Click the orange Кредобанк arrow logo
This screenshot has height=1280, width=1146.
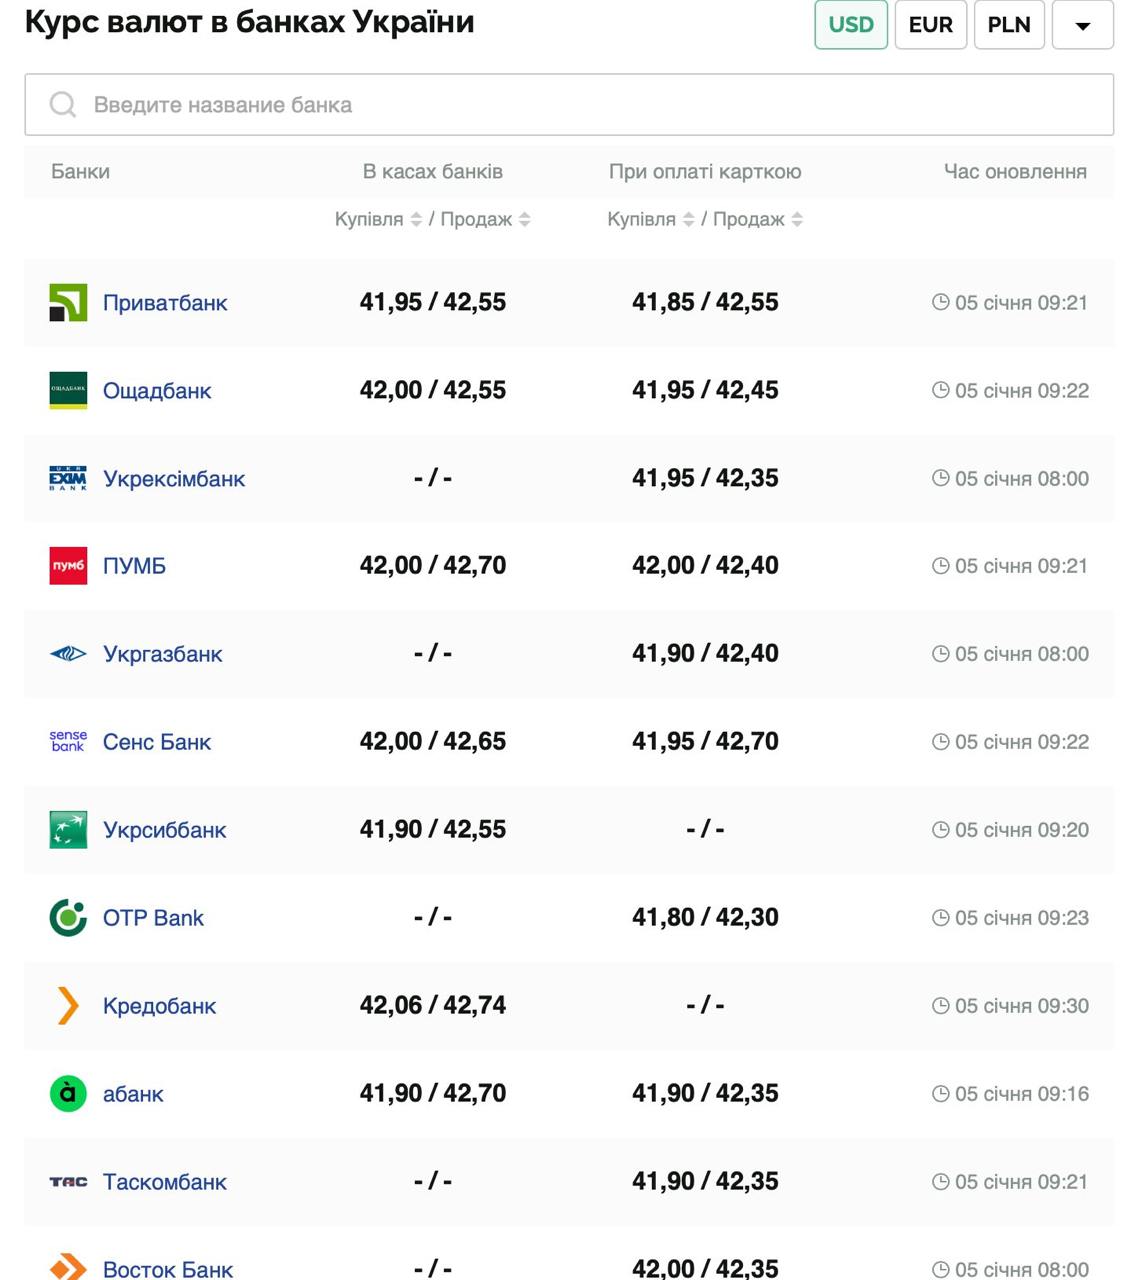pos(68,1006)
